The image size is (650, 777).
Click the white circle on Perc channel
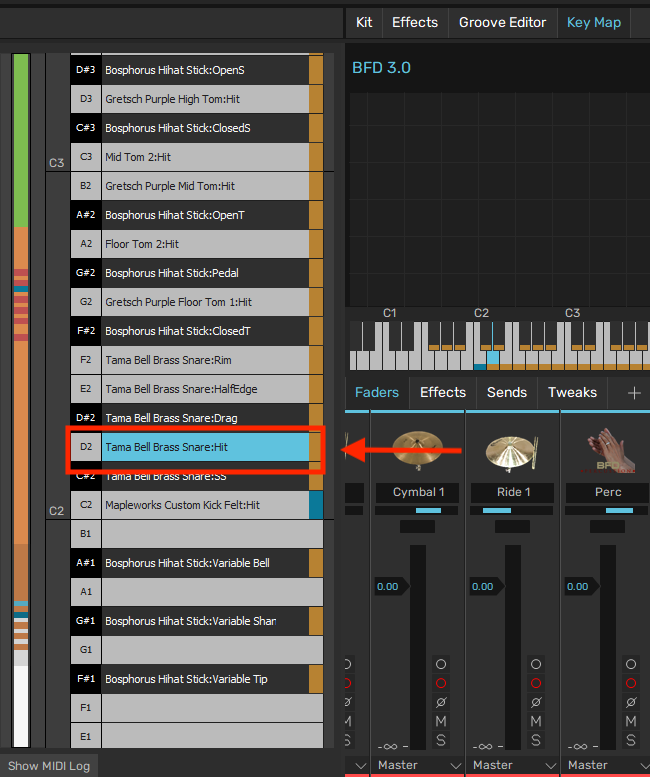click(x=631, y=664)
